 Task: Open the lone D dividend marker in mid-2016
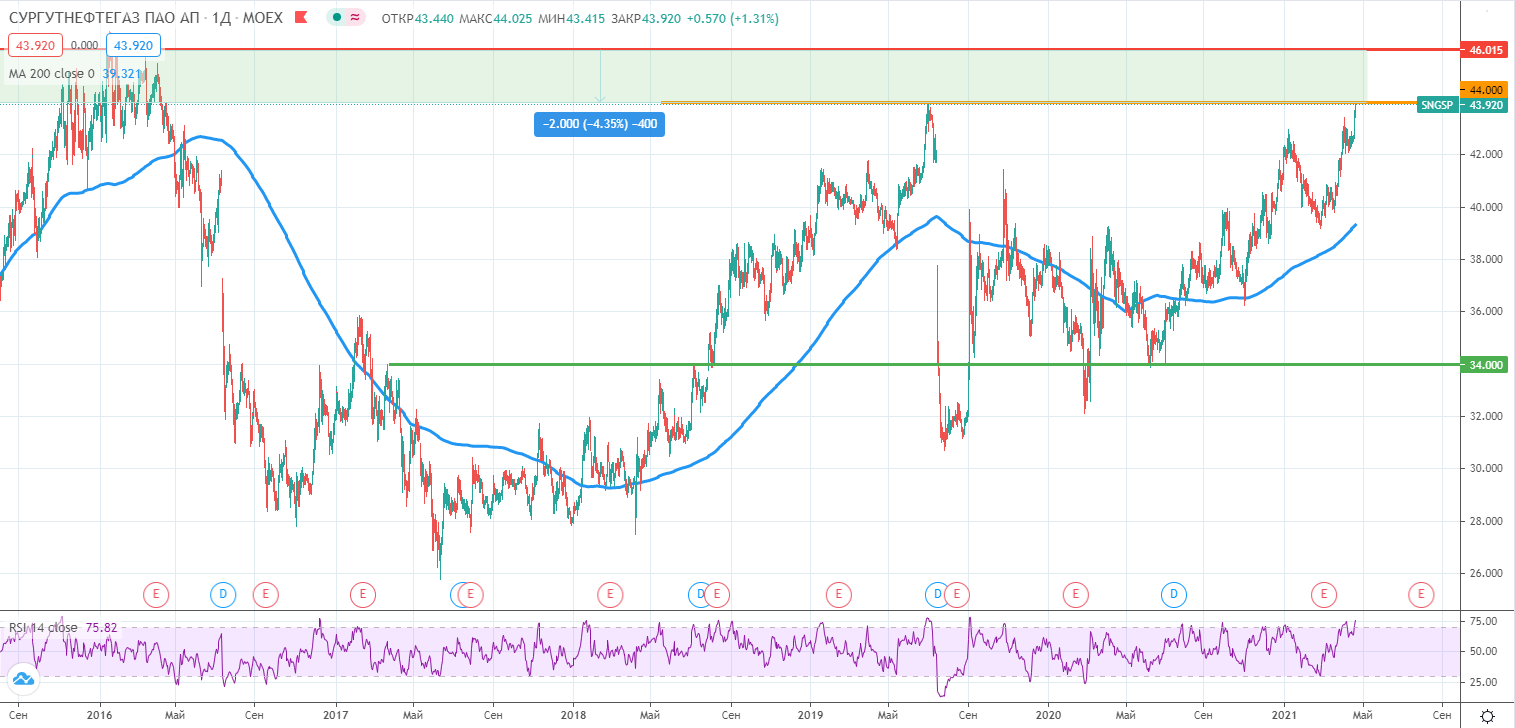pyautogui.click(x=222, y=595)
